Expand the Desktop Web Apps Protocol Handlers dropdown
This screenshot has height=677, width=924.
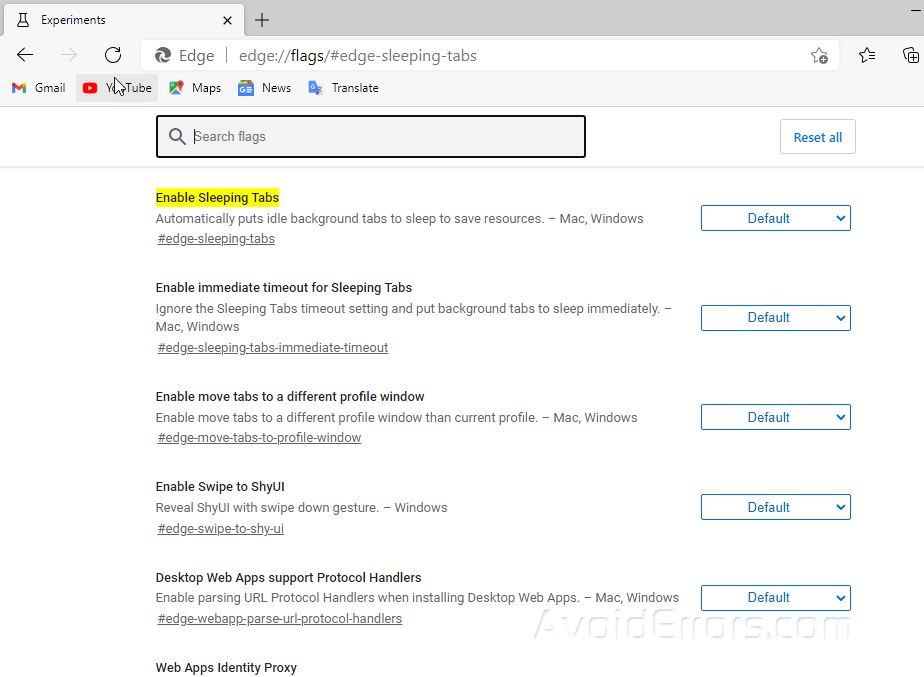tap(775, 597)
